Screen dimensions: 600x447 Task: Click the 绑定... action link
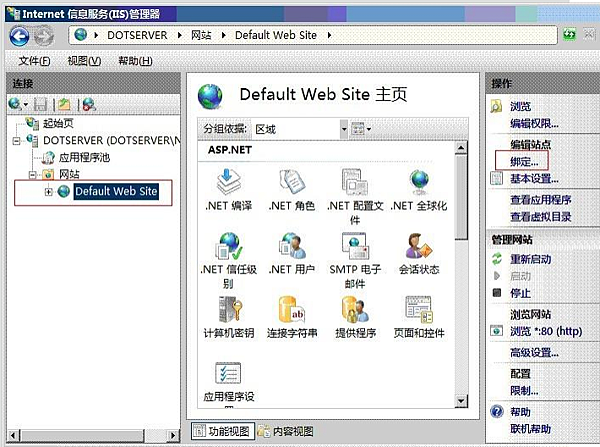[524, 162]
